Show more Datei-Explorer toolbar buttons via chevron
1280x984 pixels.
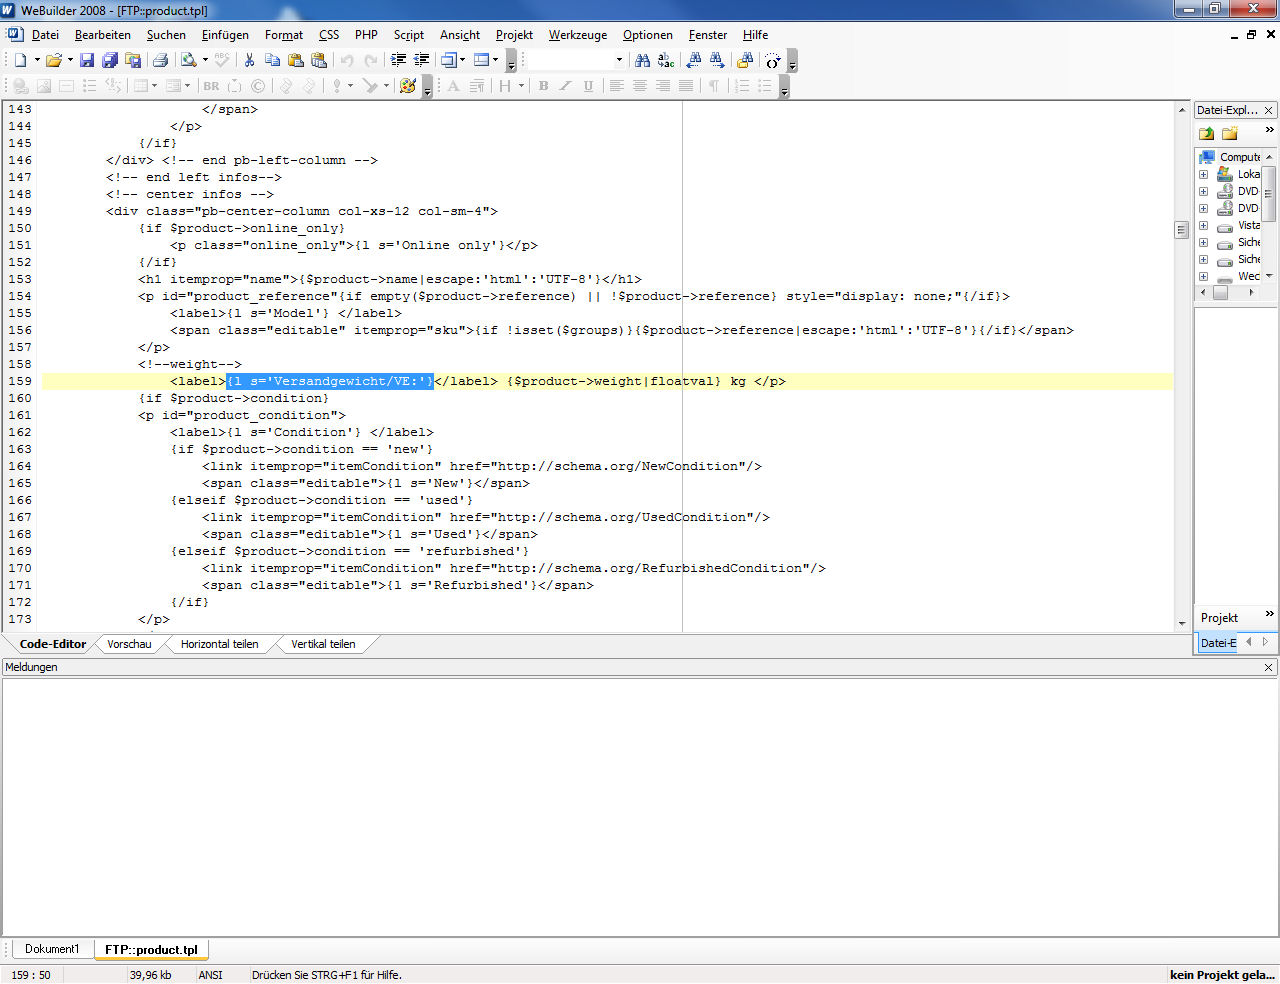click(1270, 130)
